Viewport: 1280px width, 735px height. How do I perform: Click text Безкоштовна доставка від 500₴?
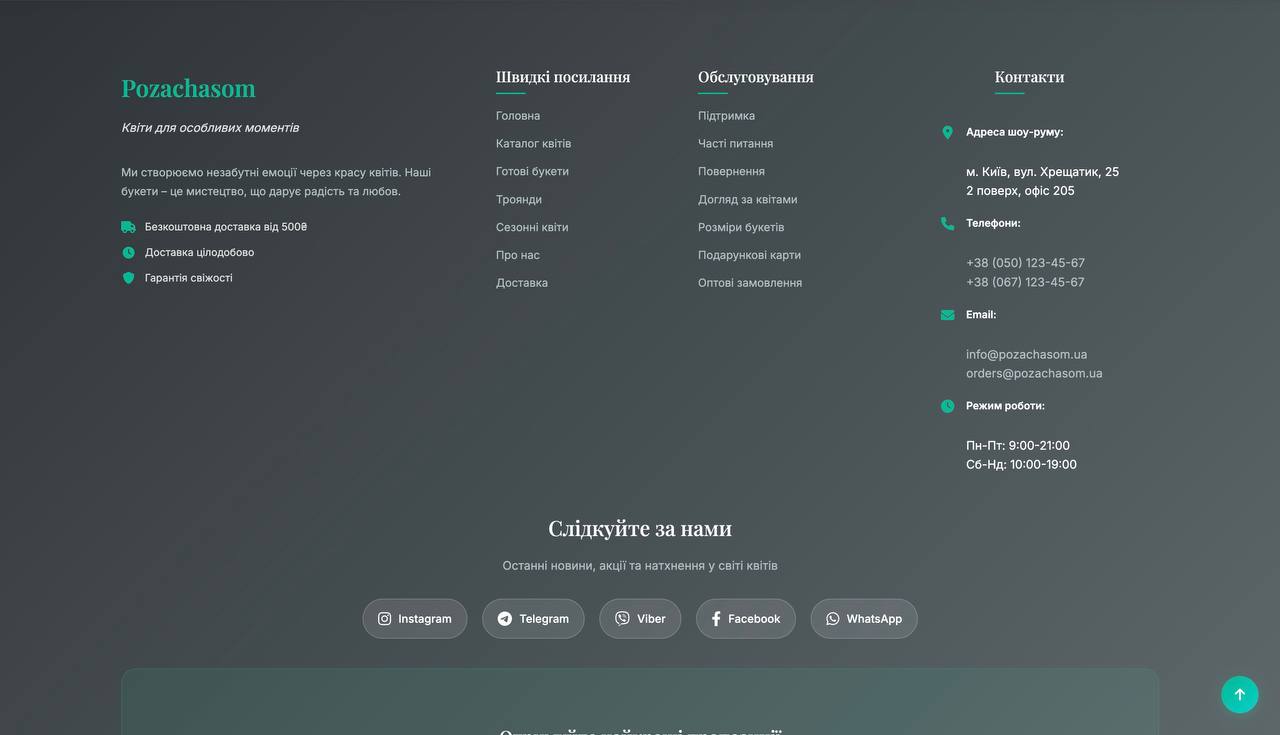pos(226,227)
